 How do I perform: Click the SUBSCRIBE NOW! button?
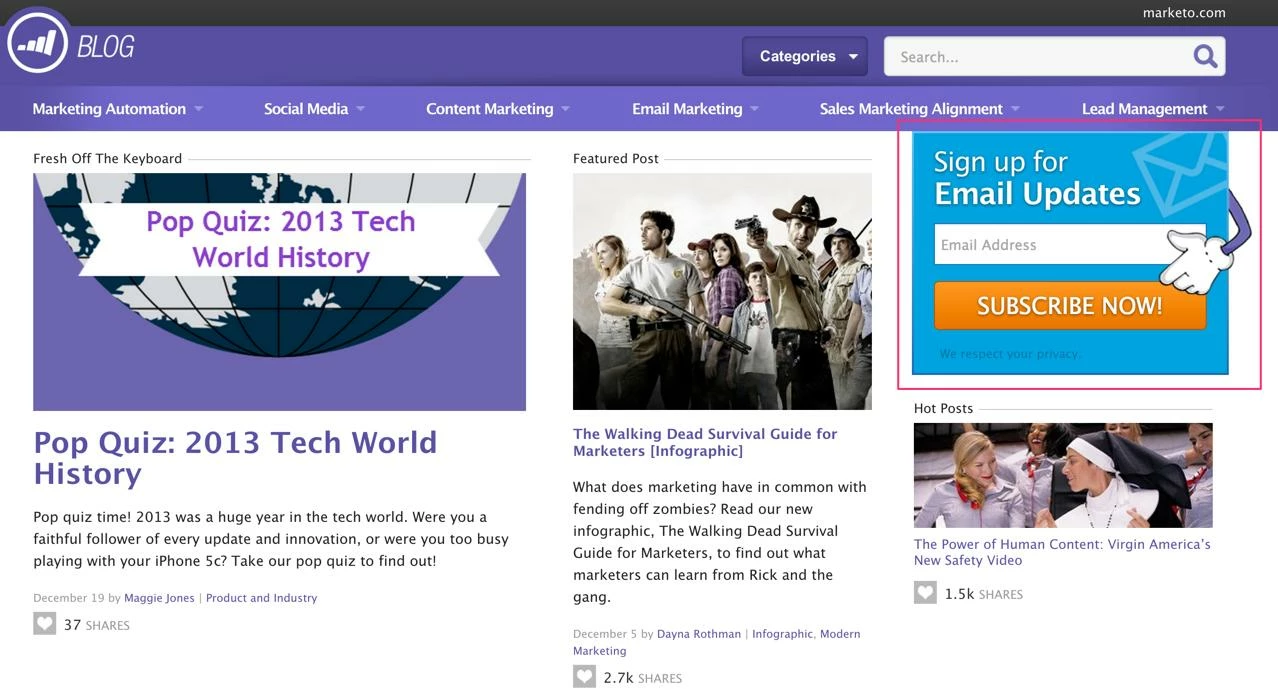click(1070, 306)
